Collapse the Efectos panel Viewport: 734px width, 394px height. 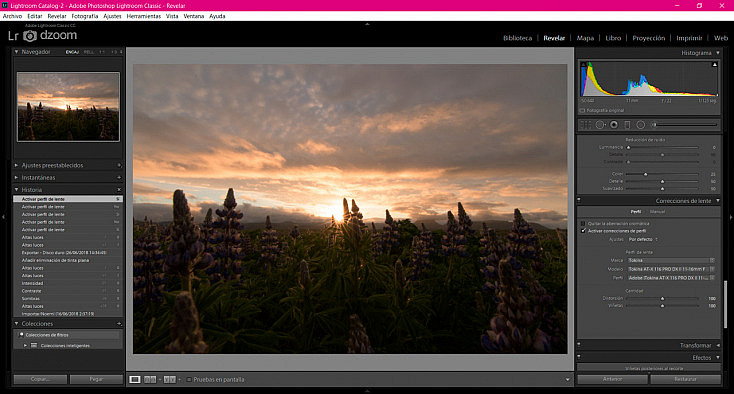pyautogui.click(x=718, y=358)
